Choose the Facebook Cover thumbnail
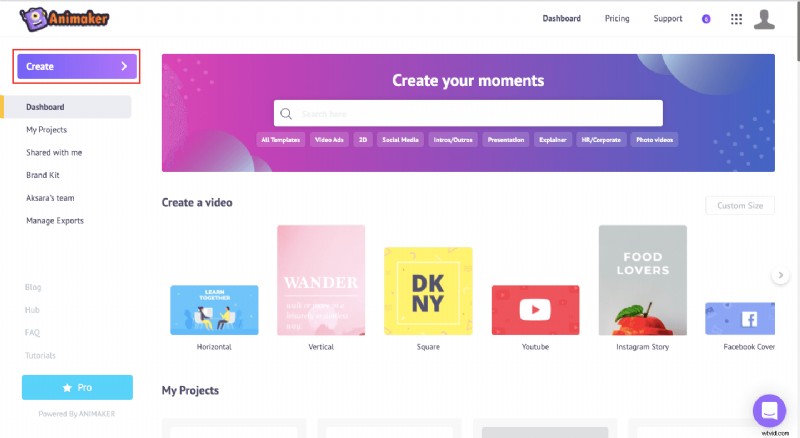 (740, 319)
